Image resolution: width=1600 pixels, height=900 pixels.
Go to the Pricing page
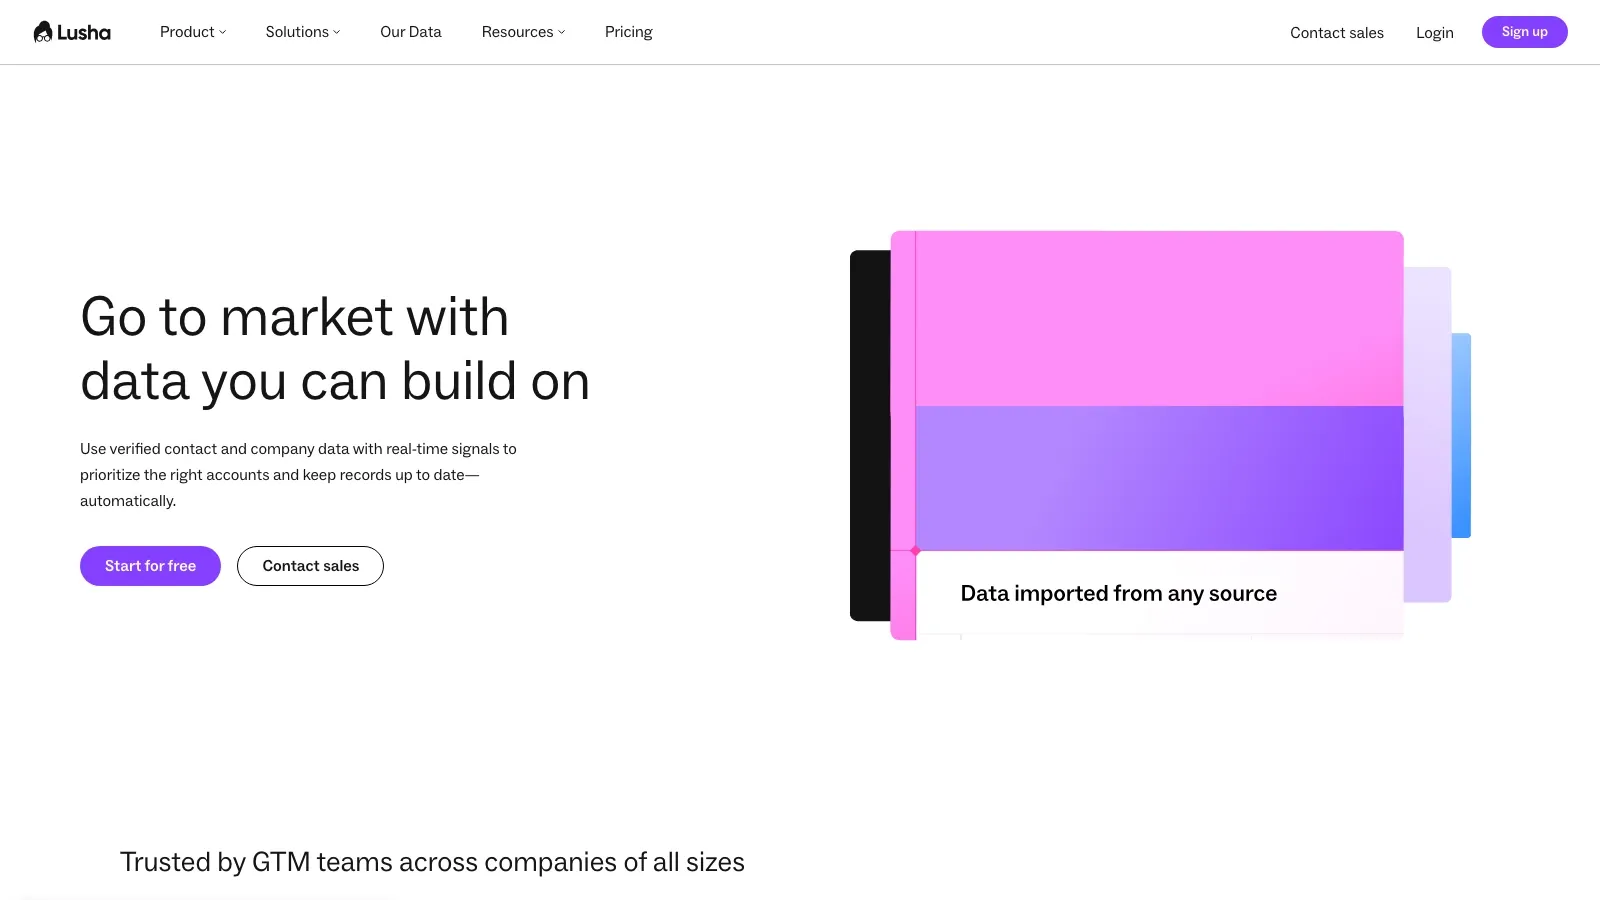click(x=629, y=32)
